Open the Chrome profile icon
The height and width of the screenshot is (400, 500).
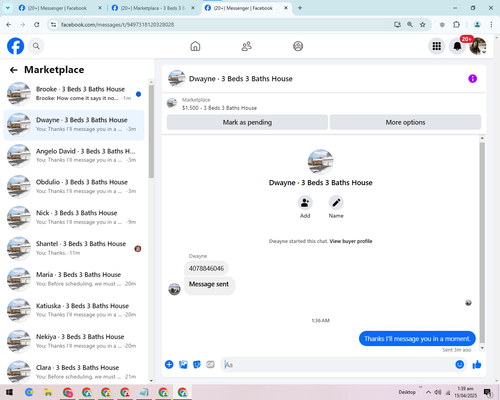[x=477, y=24]
